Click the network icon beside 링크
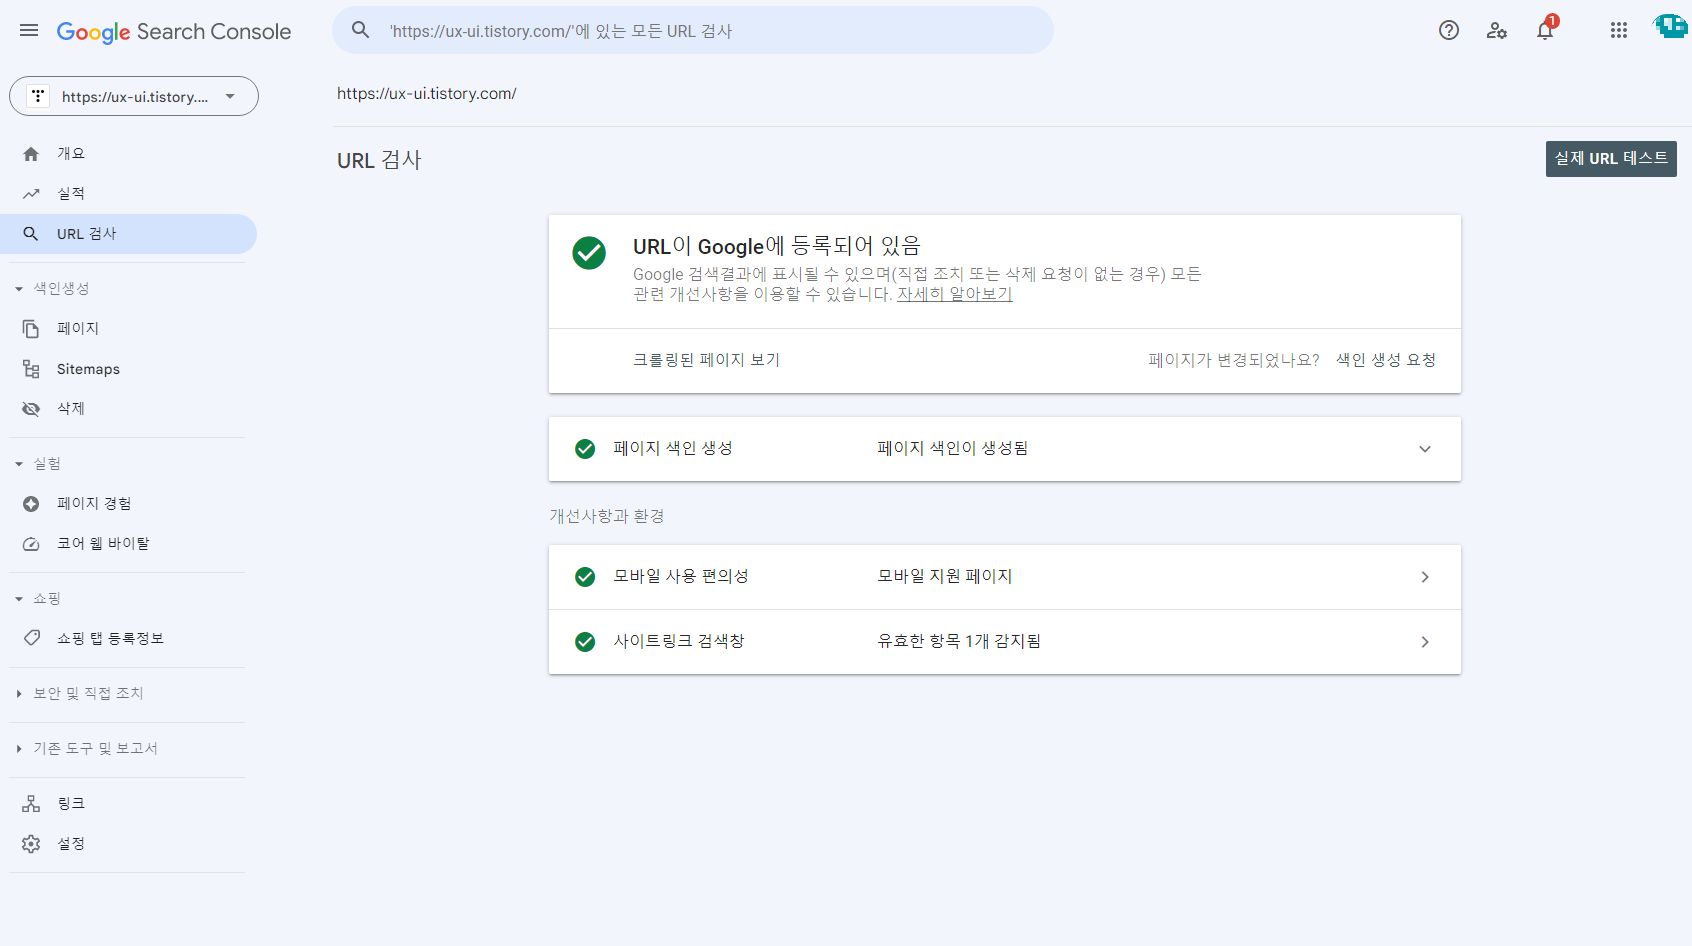The width and height of the screenshot is (1692, 946). pyautogui.click(x=31, y=804)
